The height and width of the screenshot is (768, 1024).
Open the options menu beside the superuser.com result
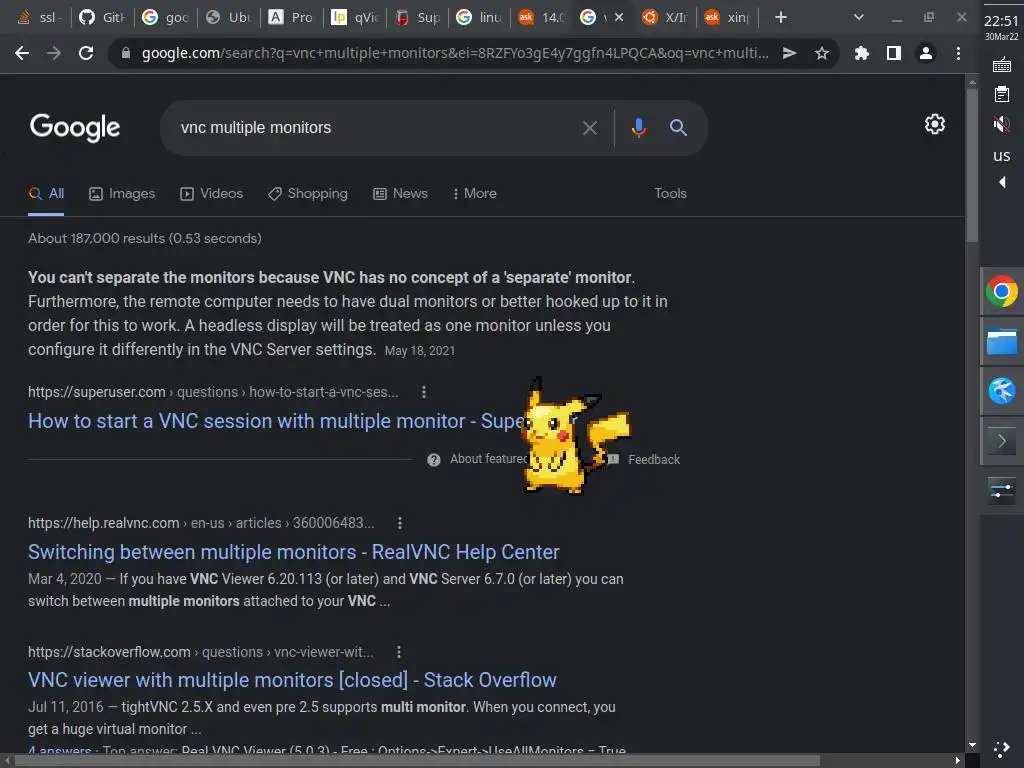pos(424,392)
